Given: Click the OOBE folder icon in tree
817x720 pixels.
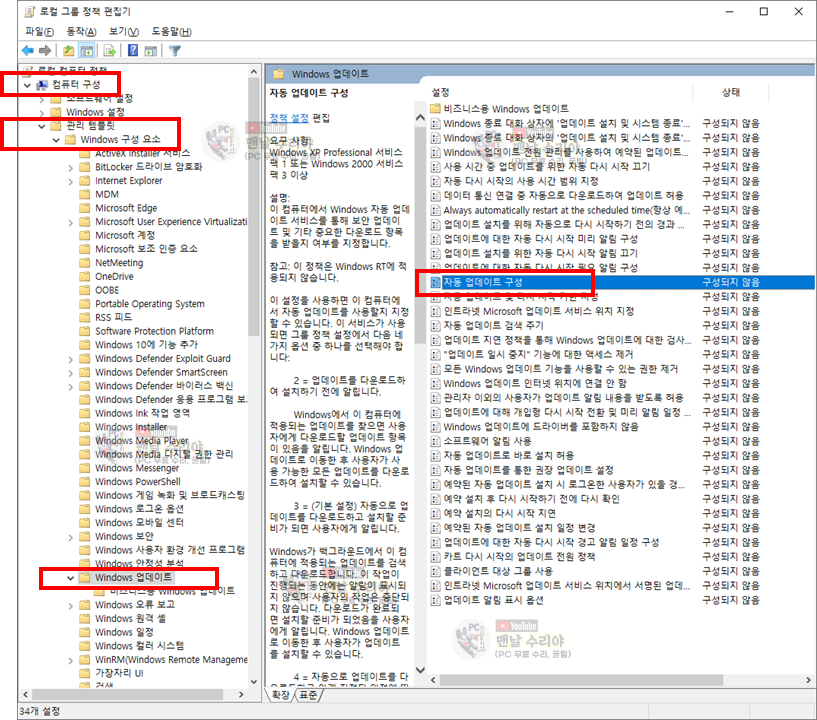Looking at the screenshot, I should (x=84, y=290).
